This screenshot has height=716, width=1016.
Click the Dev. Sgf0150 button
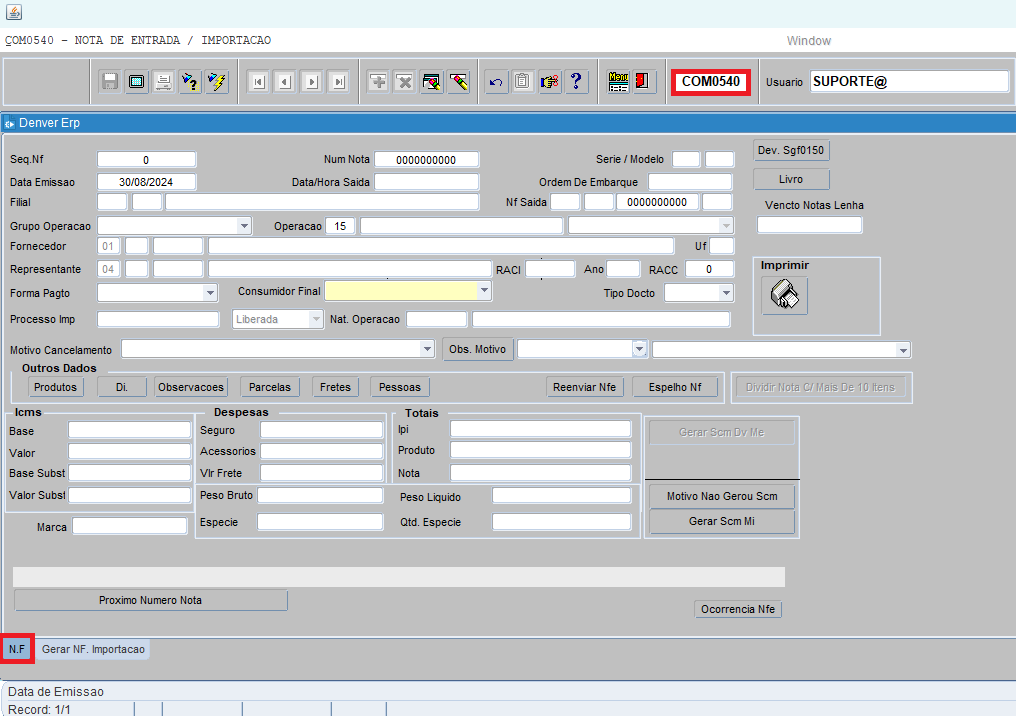tap(791, 150)
